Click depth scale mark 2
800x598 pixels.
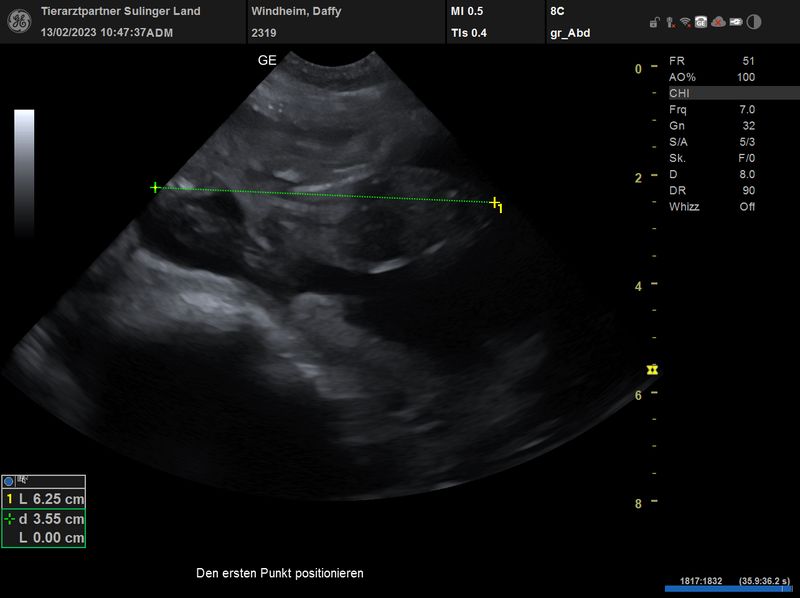638,178
